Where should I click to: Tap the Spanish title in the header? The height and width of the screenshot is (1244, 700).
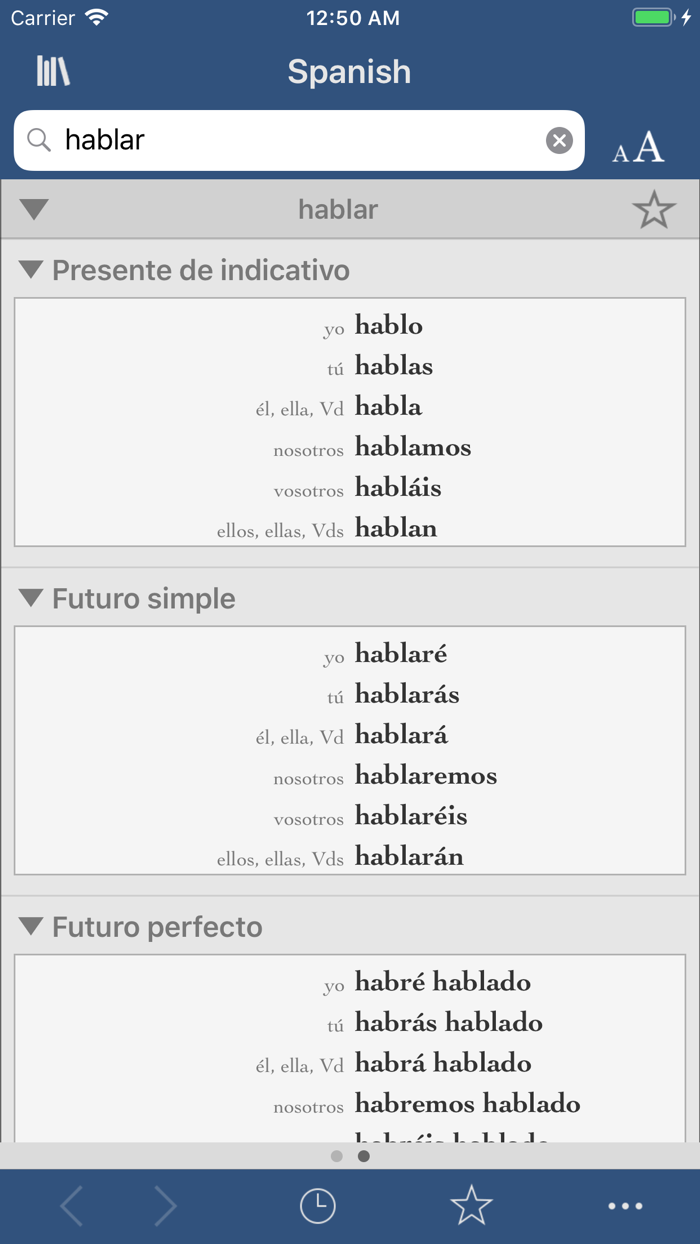click(x=349, y=71)
